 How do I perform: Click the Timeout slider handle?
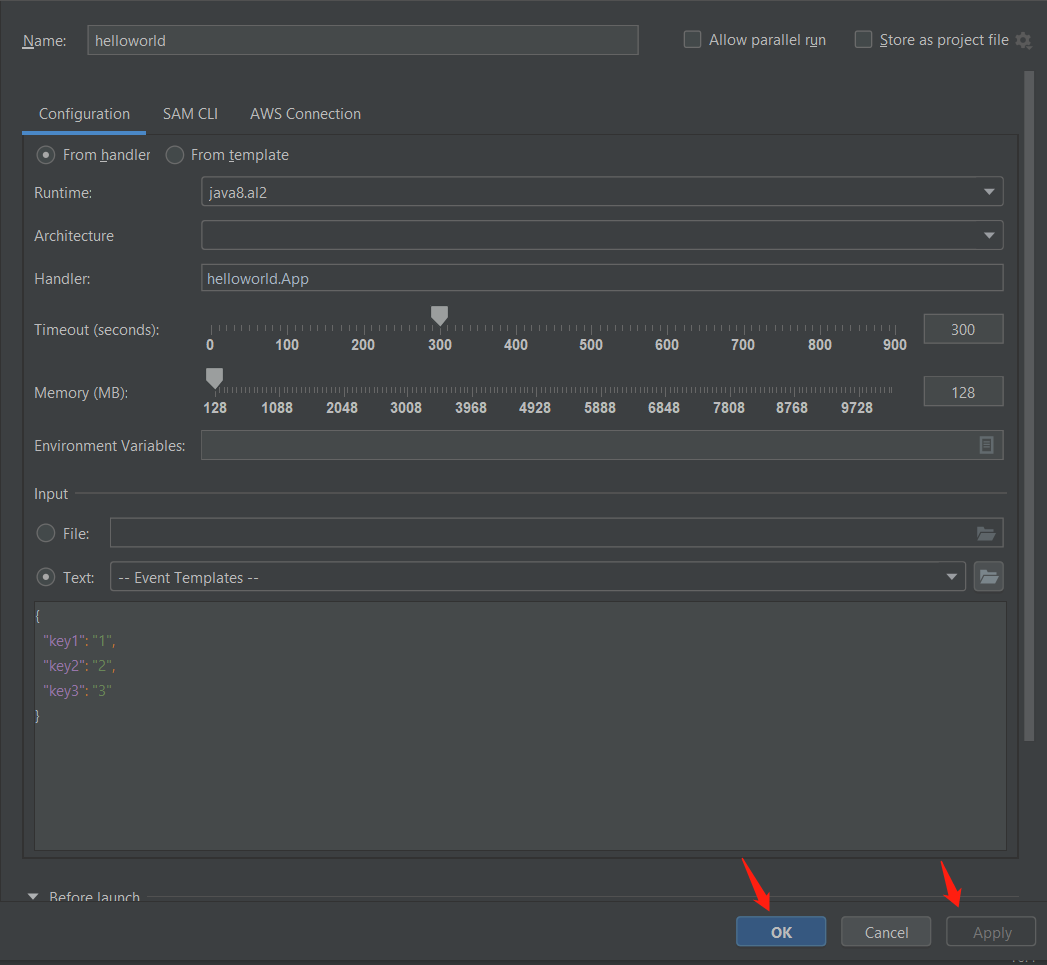[439, 317]
